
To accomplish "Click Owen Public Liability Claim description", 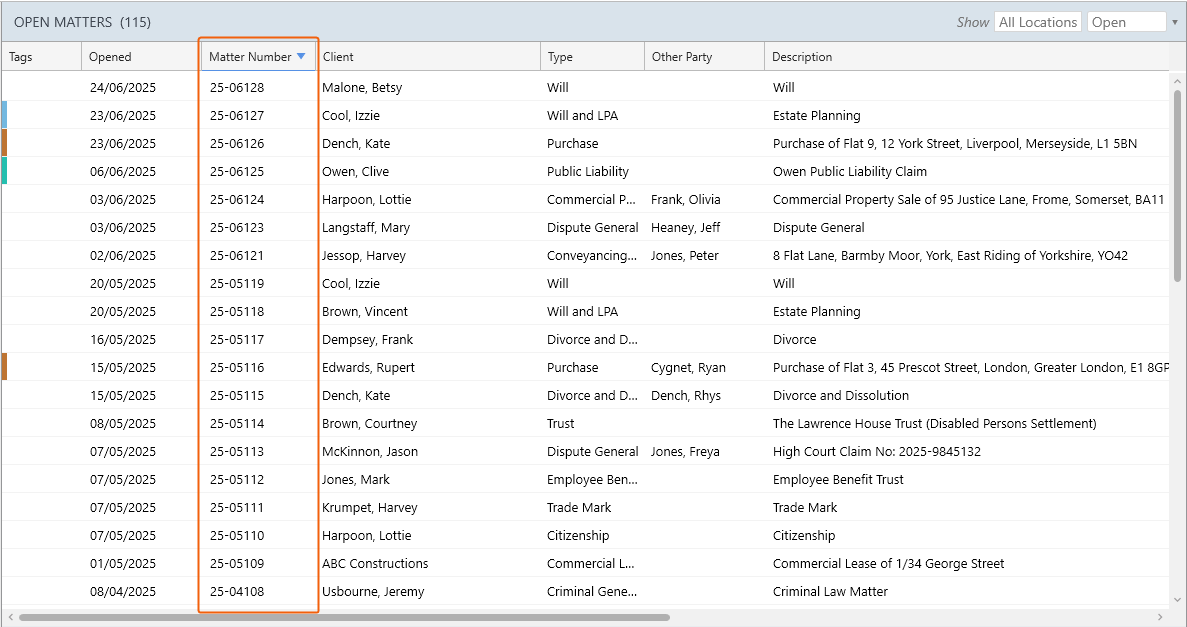I will [849, 171].
